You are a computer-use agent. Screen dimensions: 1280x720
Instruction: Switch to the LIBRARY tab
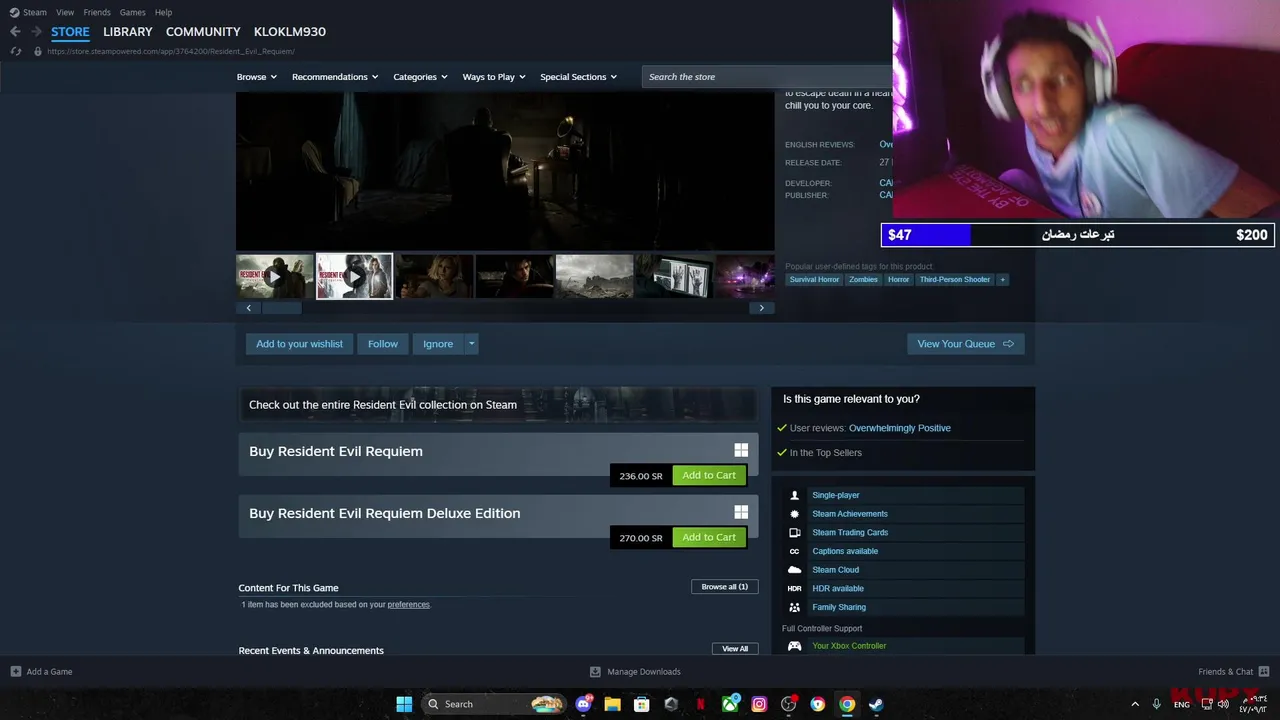[128, 32]
